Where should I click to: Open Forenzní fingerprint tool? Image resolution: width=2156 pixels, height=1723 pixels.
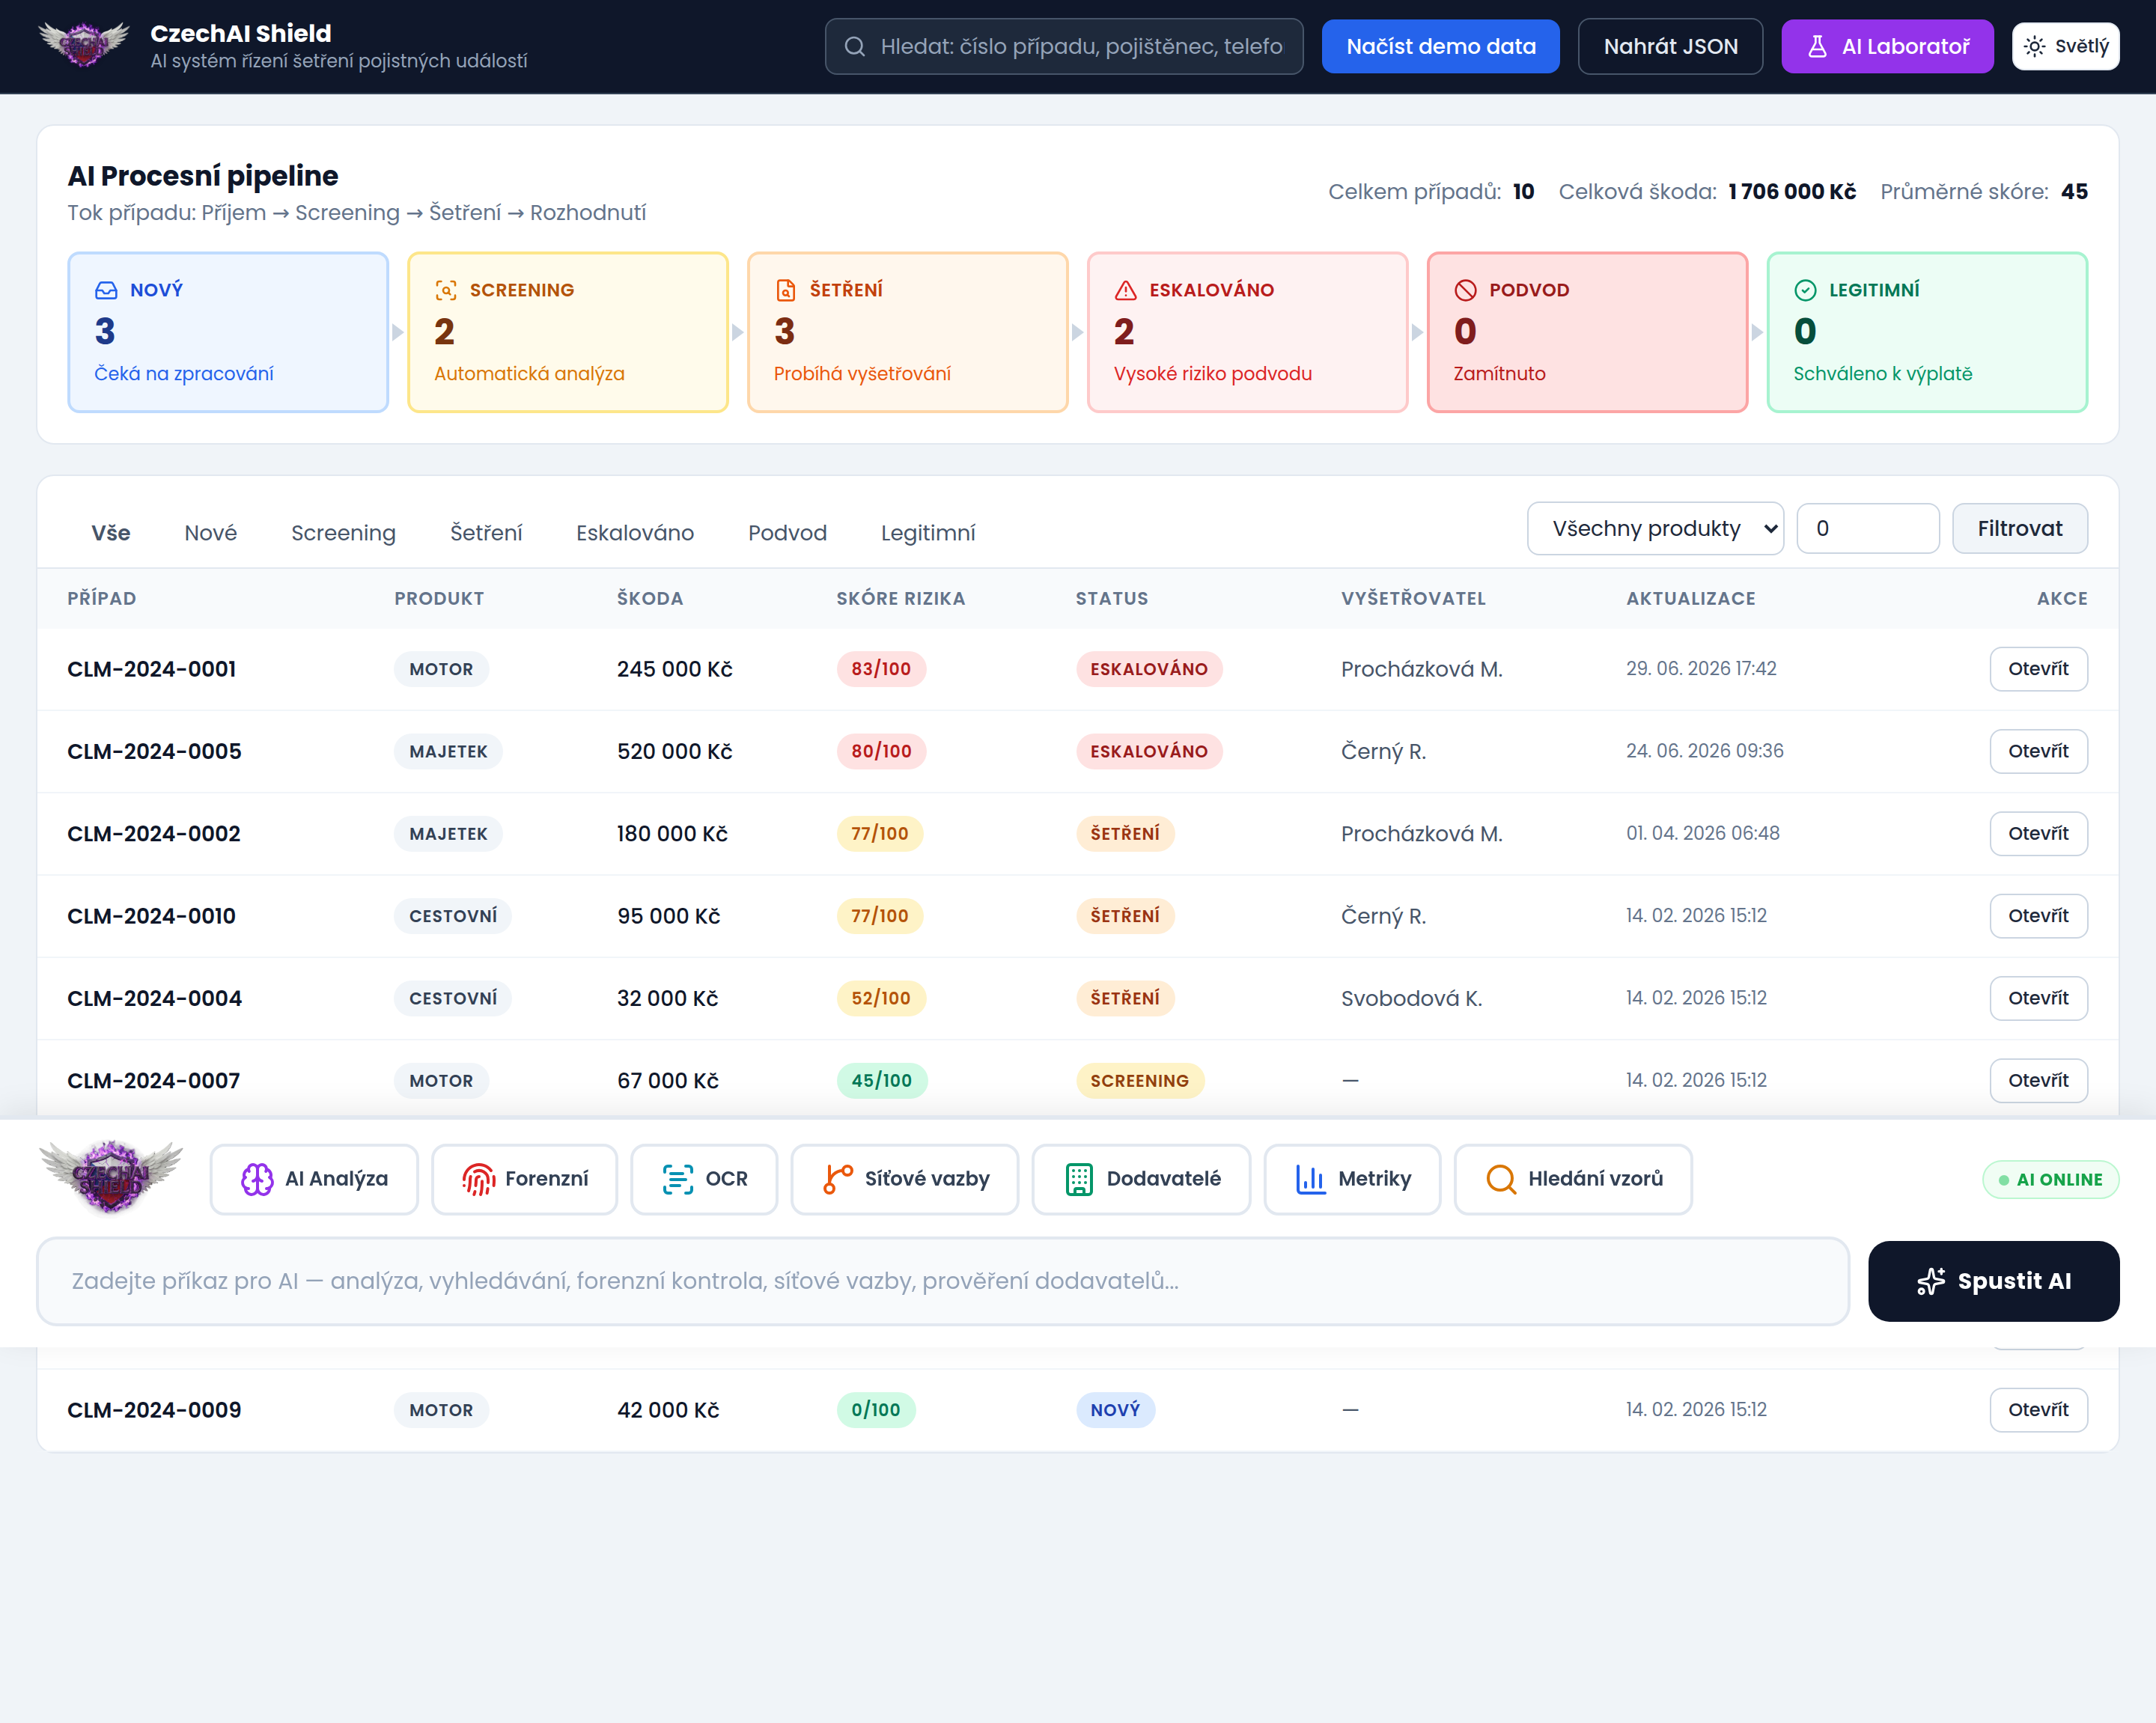[x=524, y=1179]
